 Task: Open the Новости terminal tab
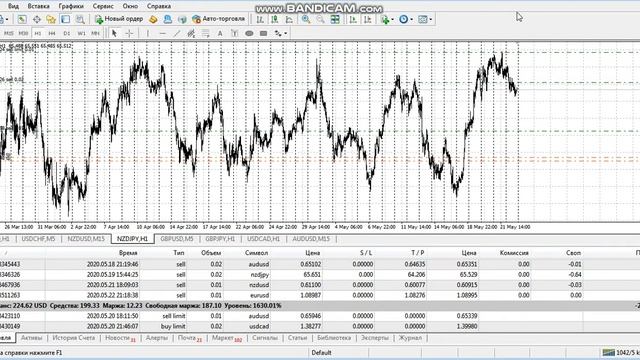pyautogui.click(x=120, y=338)
